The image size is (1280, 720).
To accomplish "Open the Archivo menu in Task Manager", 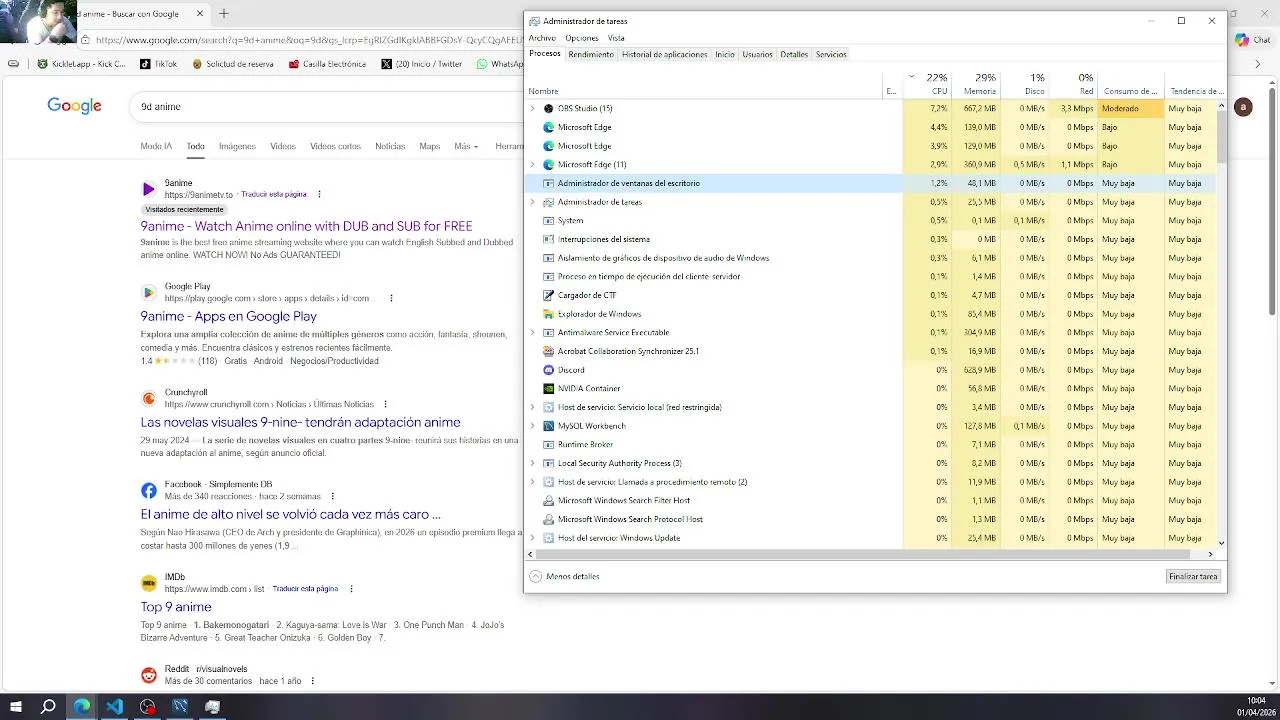I will point(542,38).
